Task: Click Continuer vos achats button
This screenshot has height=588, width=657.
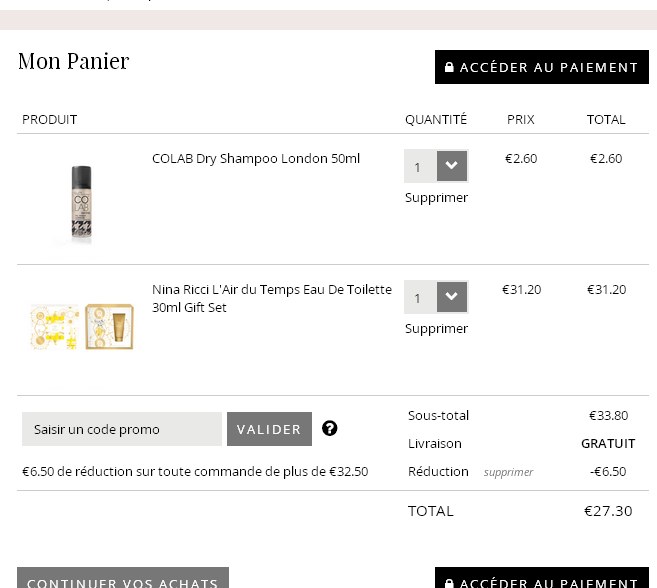Action: [122, 579]
